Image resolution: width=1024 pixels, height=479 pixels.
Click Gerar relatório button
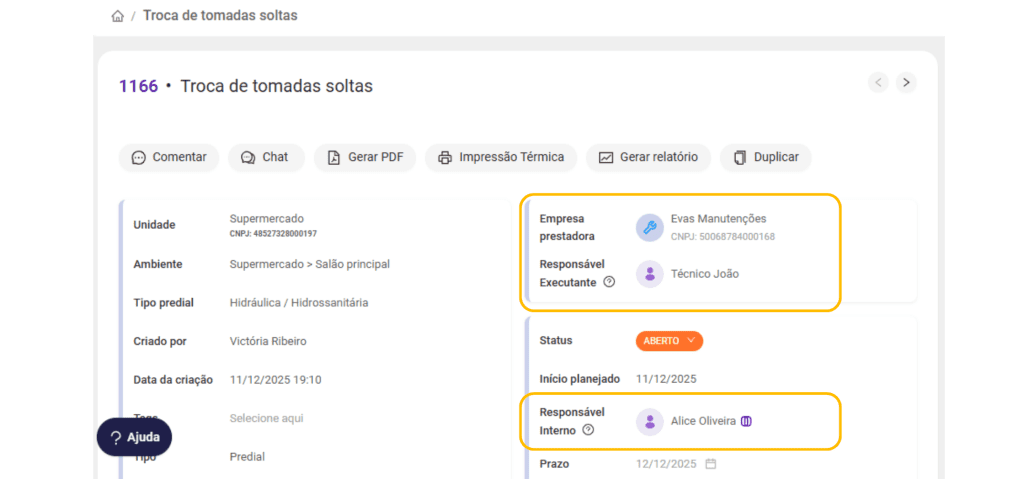coord(648,157)
